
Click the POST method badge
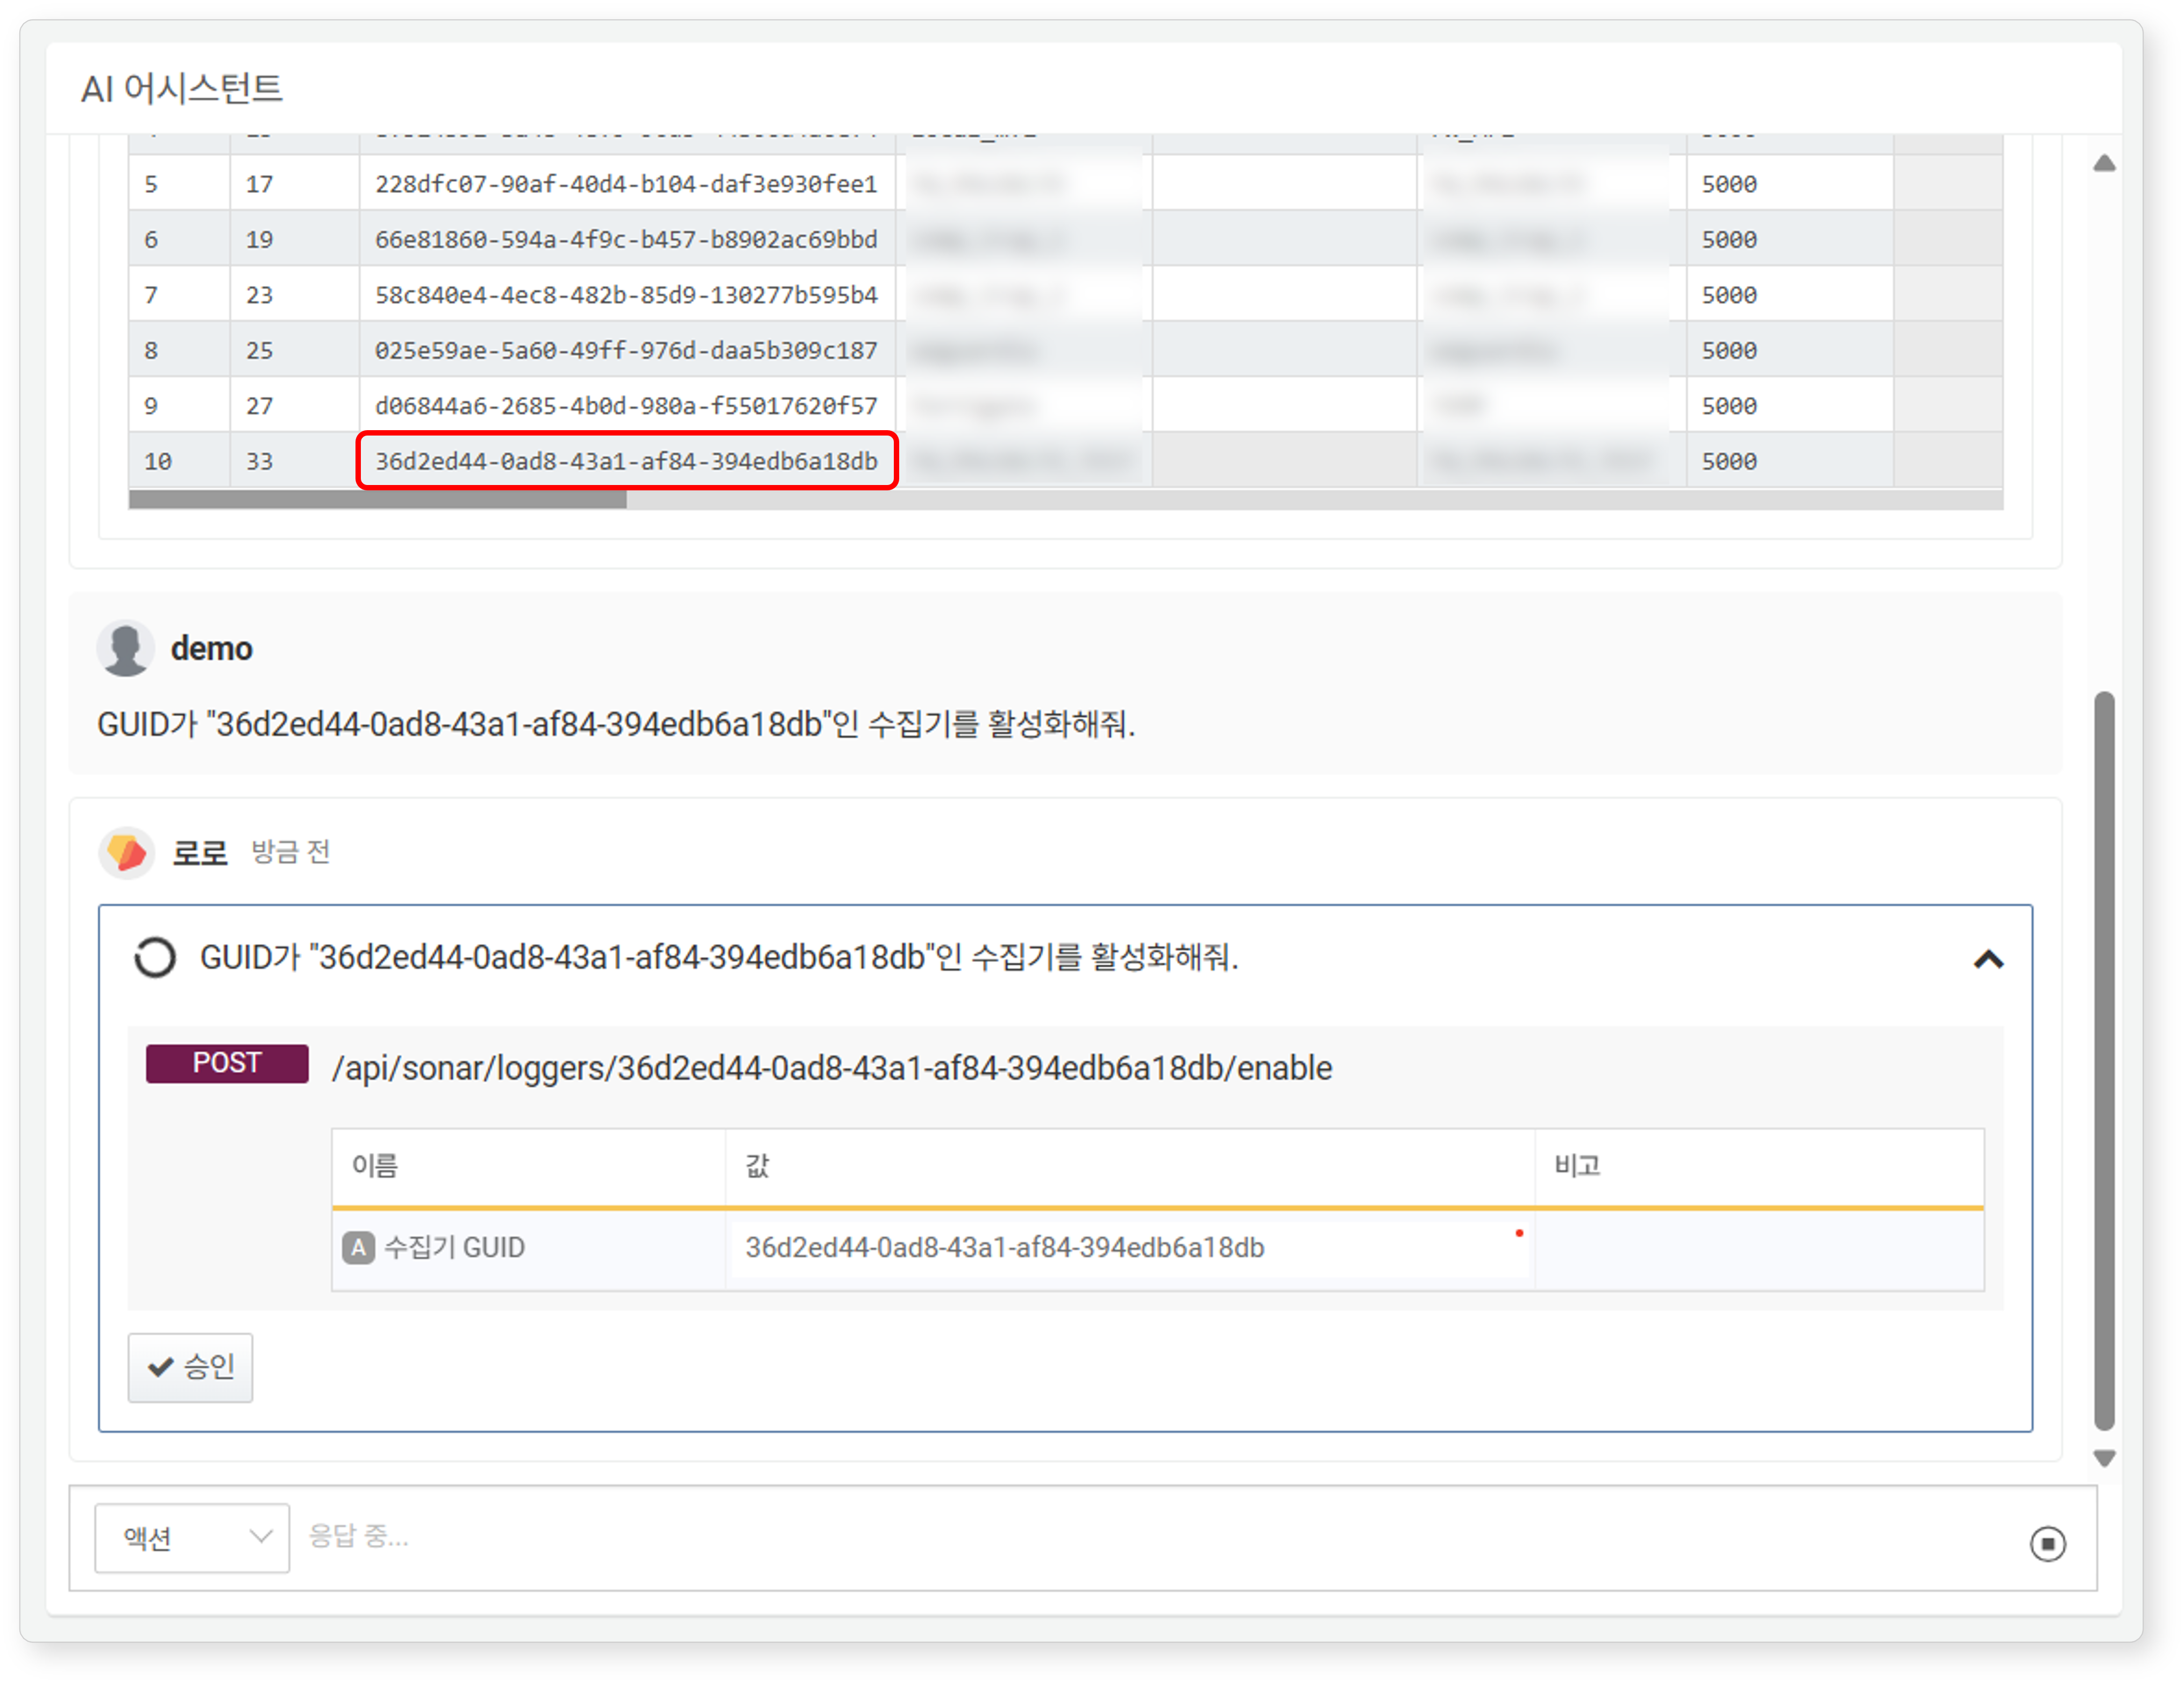[x=227, y=1063]
